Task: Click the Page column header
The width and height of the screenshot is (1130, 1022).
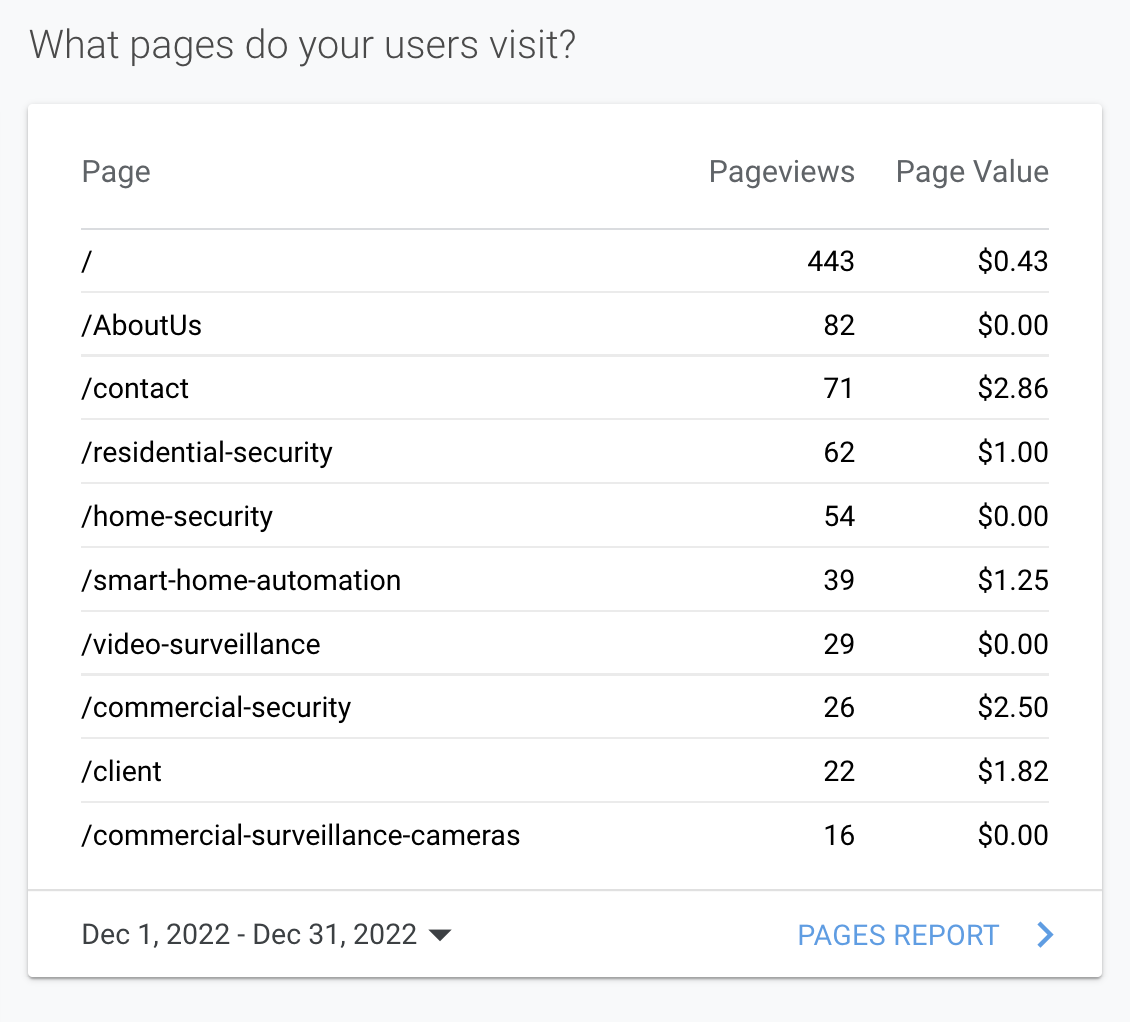Action: coord(116,172)
